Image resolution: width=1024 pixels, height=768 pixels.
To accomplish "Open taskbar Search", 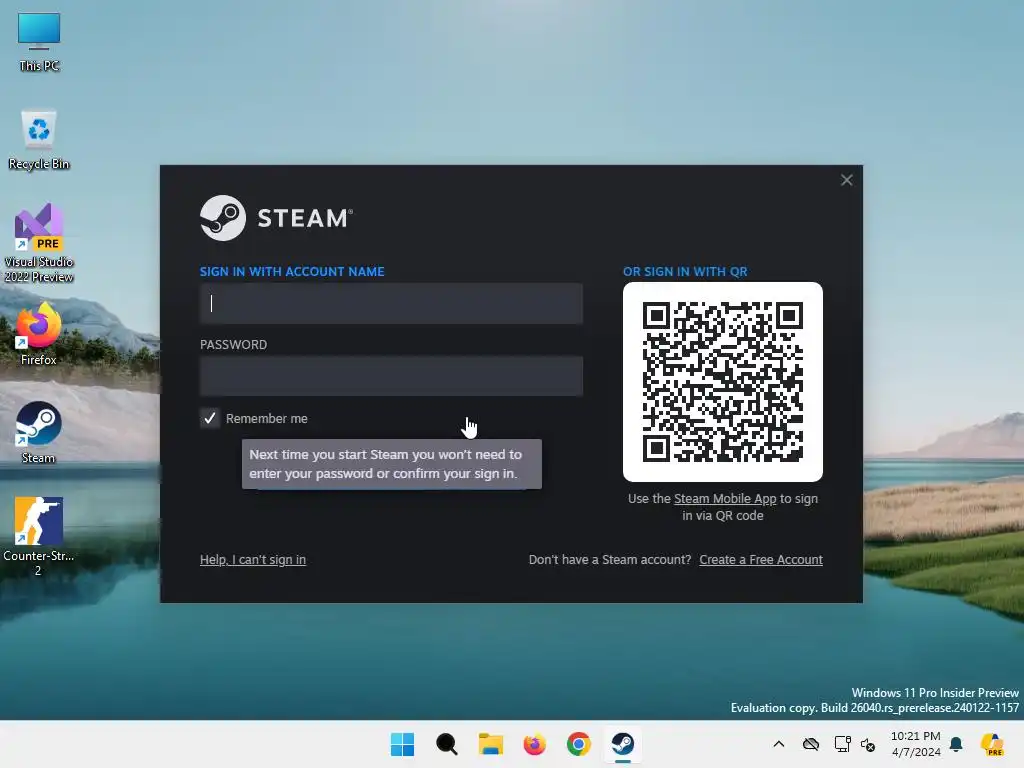I will (447, 744).
